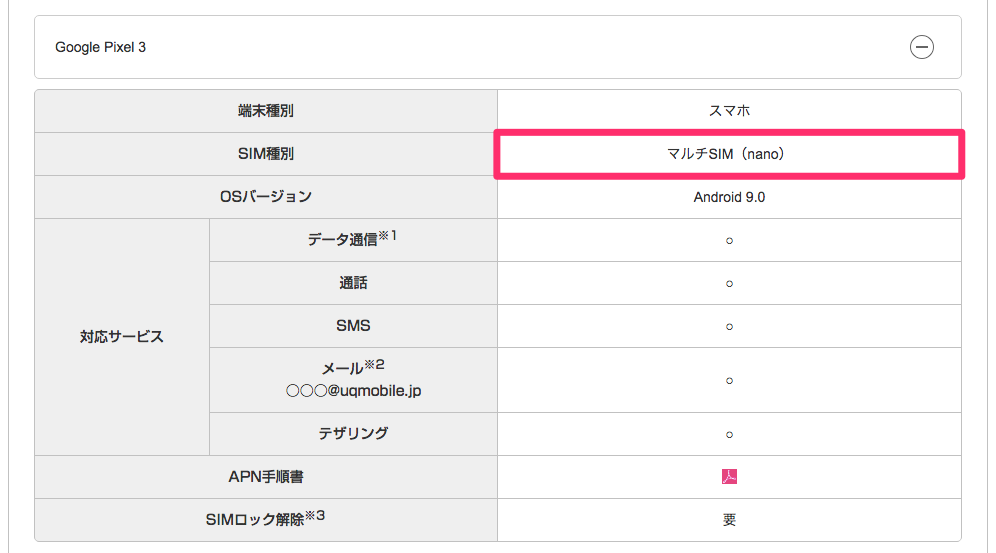Select the Android 9.0 value
The image size is (996, 553).
tap(729, 197)
